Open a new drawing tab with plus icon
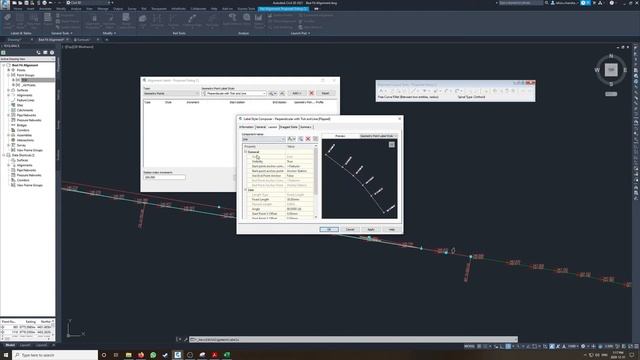 (107, 40)
